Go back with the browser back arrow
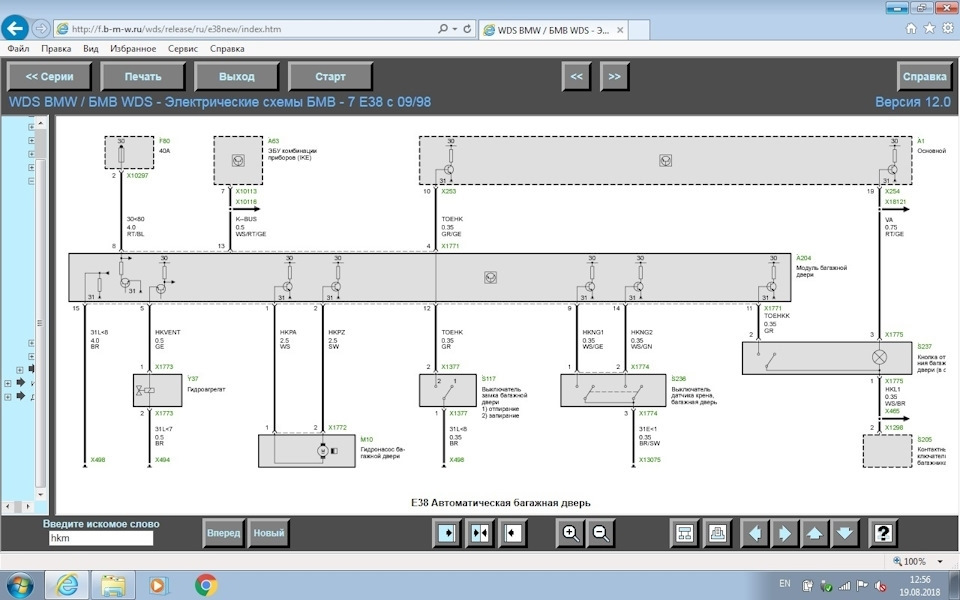Viewport: 960px width, 600px height. pyautogui.click(x=15, y=28)
